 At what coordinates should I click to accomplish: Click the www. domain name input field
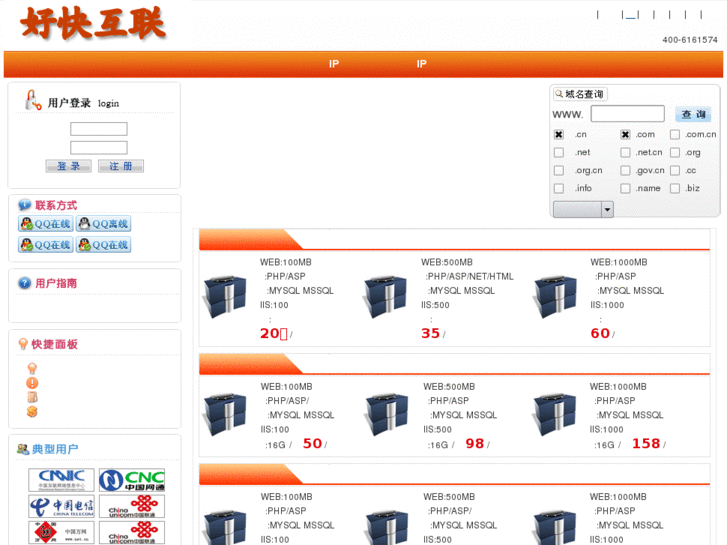tap(627, 114)
